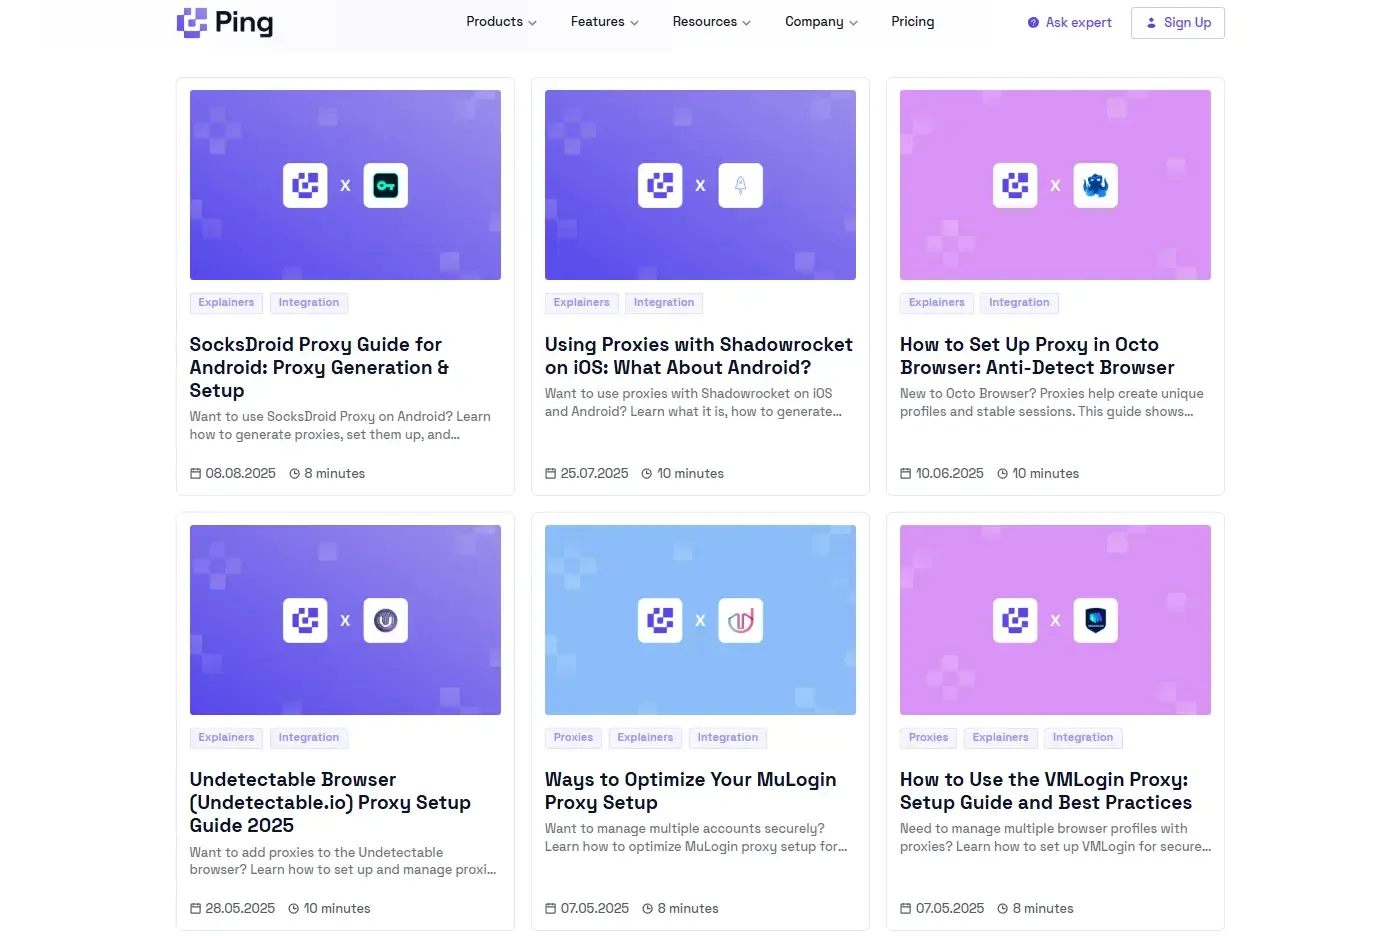Viewport: 1400px width, 936px height.
Task: Open How to Set Up Proxy in Octo Browser
Action: click(1037, 356)
